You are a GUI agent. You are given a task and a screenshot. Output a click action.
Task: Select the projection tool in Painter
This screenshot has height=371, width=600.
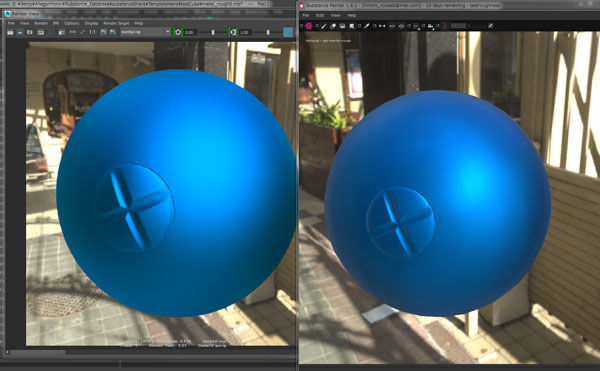pos(342,26)
